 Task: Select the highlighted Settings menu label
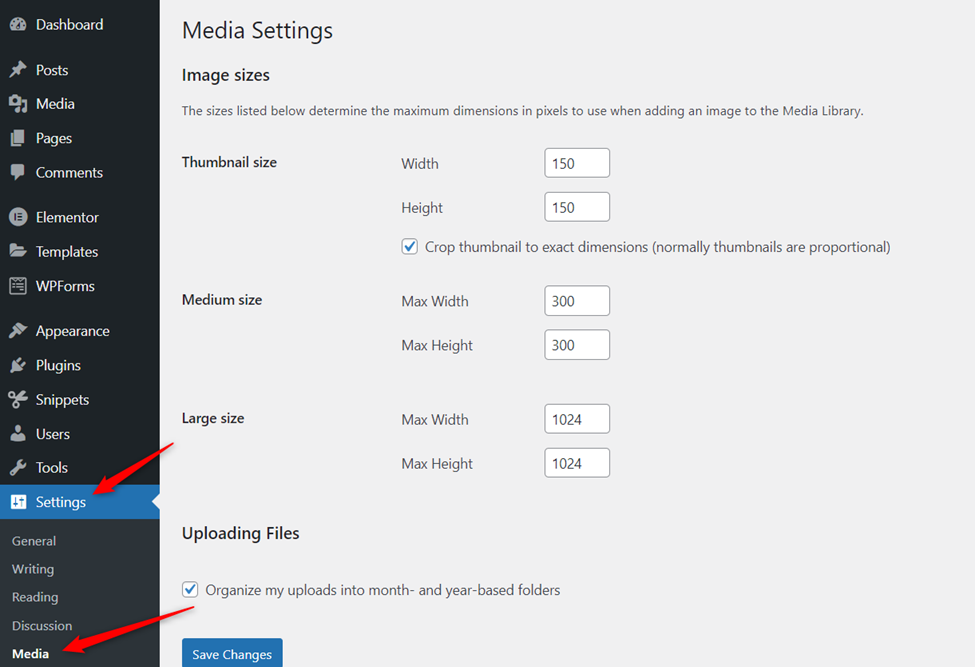pyautogui.click(x=60, y=502)
